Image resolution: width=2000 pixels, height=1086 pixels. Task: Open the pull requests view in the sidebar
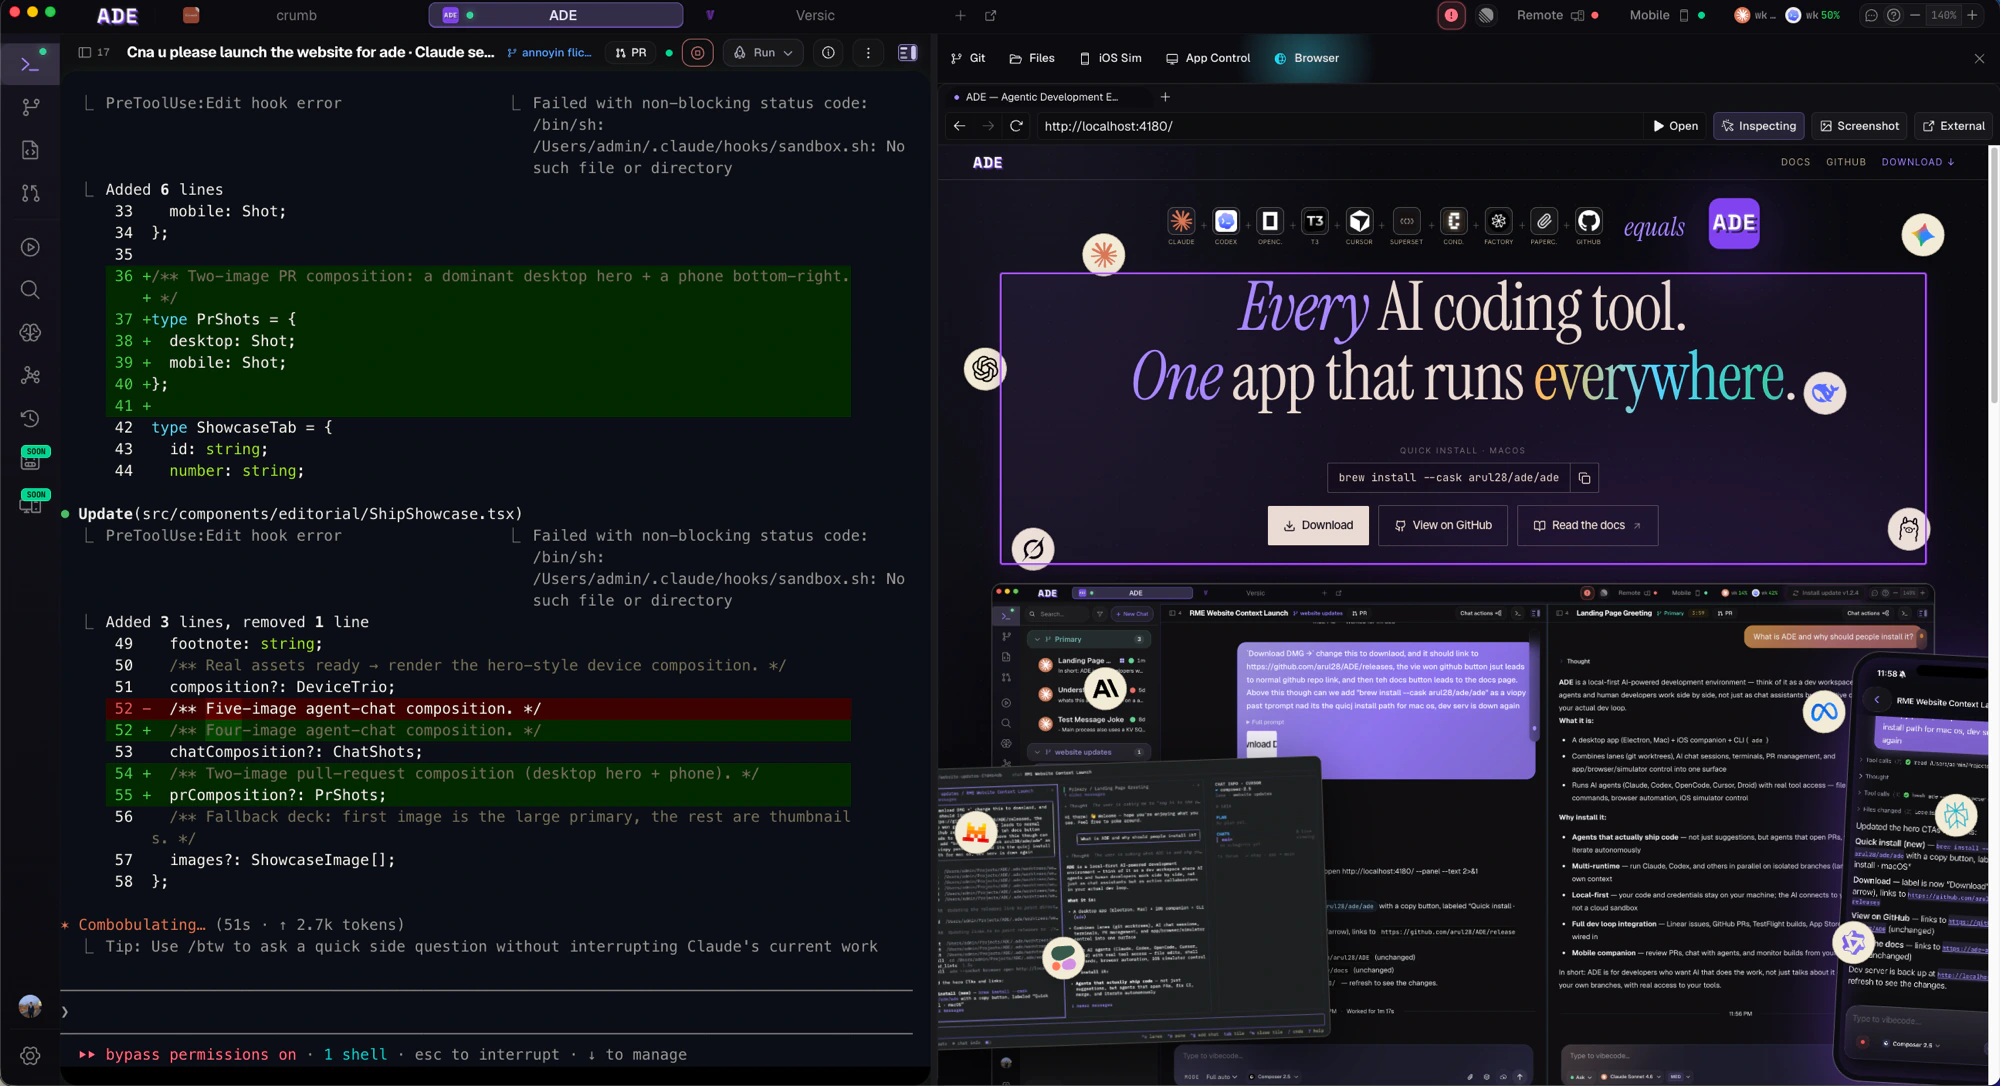30,193
